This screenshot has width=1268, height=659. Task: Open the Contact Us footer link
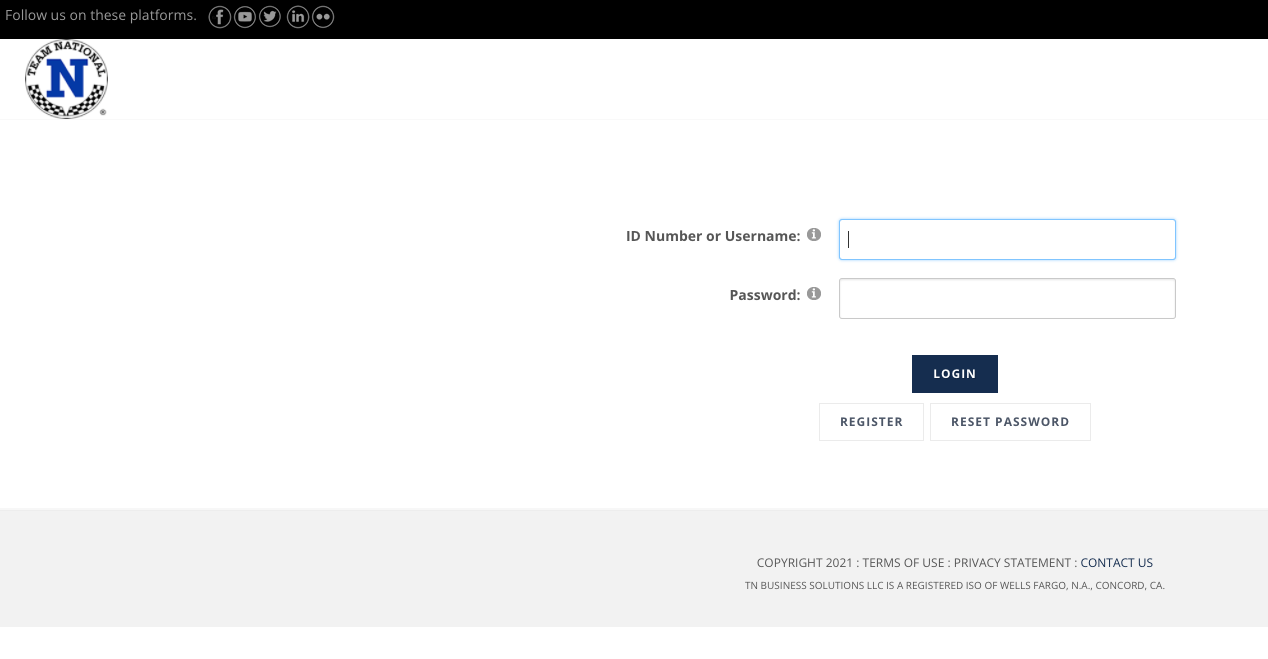(x=1117, y=563)
